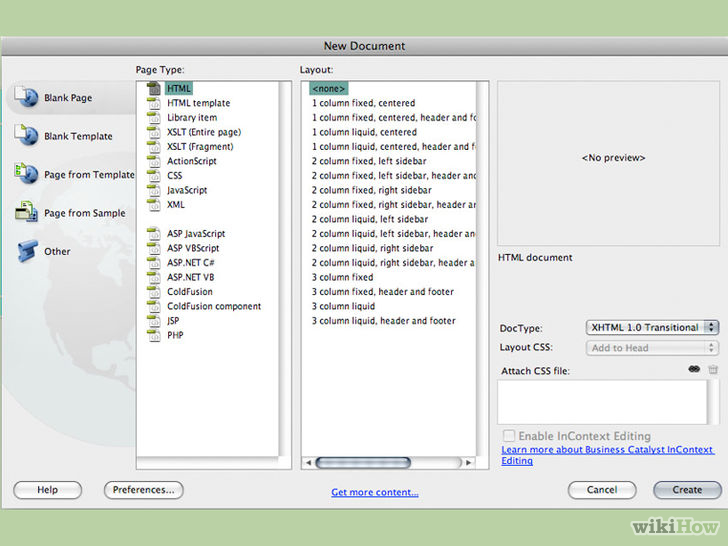Open Page from Template category icon
728x546 pixels.
click(x=25, y=174)
